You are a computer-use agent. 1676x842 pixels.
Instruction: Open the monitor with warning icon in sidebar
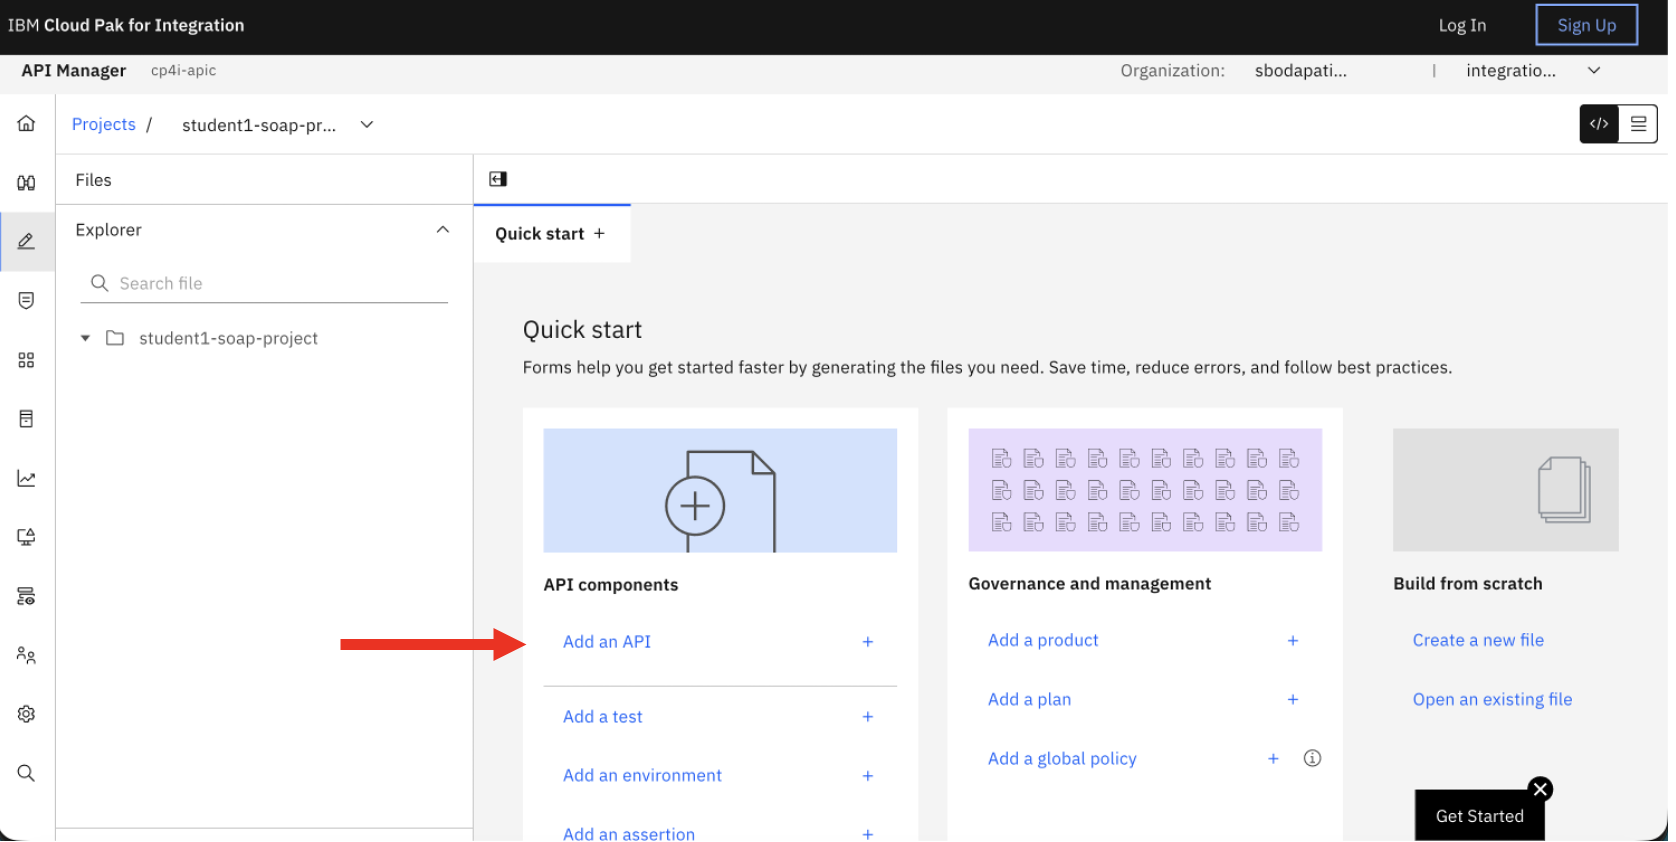26,537
